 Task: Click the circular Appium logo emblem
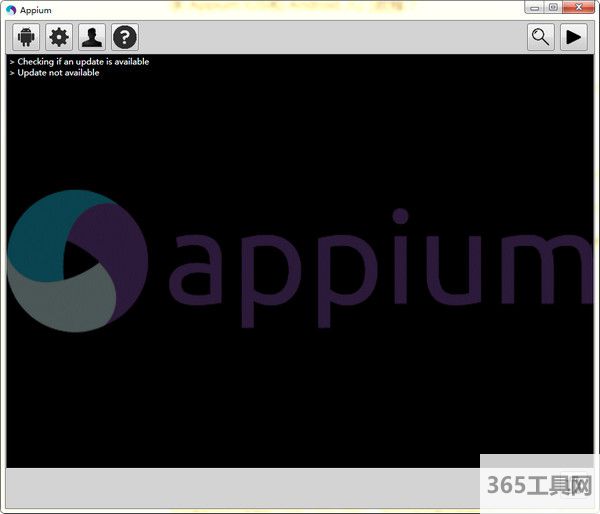point(77,260)
